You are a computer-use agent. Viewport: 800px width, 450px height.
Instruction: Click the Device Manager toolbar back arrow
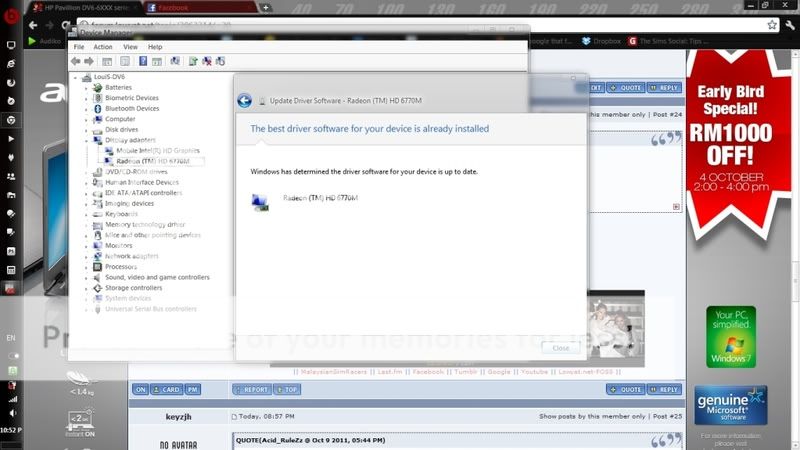[76, 61]
